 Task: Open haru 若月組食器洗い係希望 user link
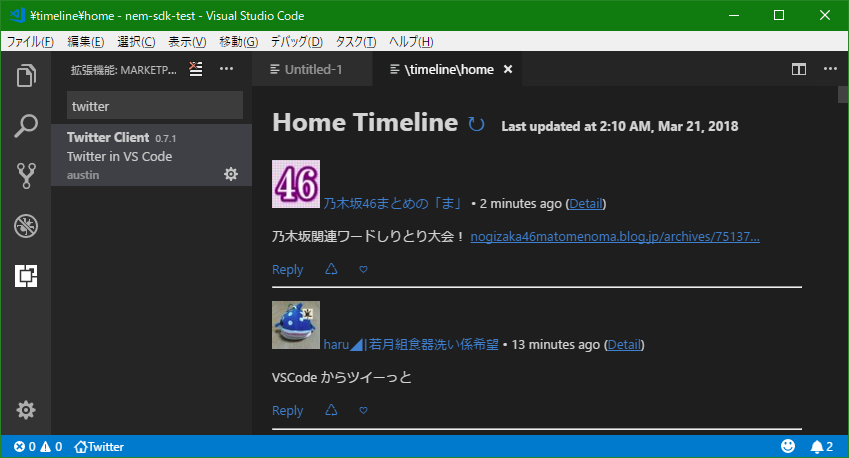[411, 344]
